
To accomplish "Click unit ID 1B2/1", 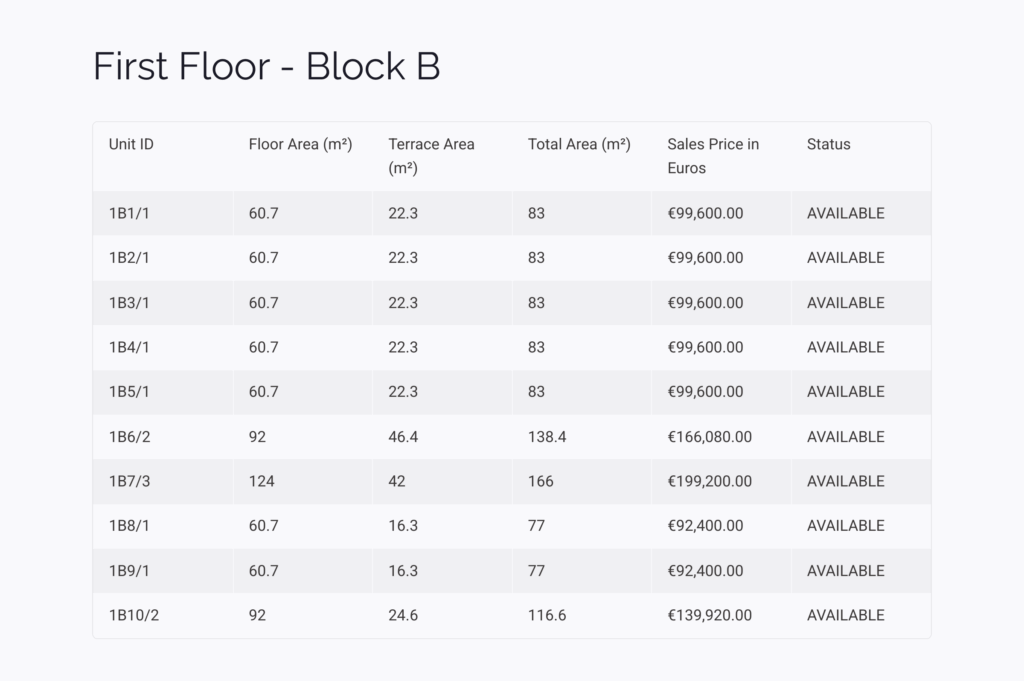I will [x=129, y=258].
